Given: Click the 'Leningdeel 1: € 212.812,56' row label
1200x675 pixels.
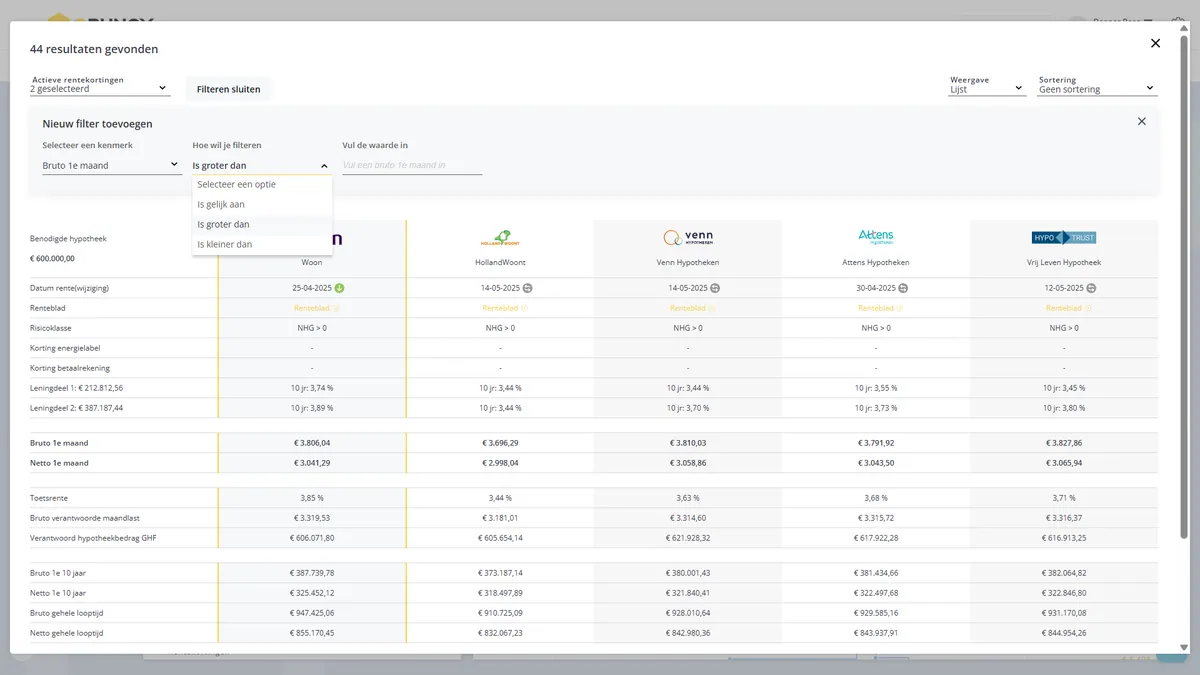Looking at the screenshot, I should 77,388.
